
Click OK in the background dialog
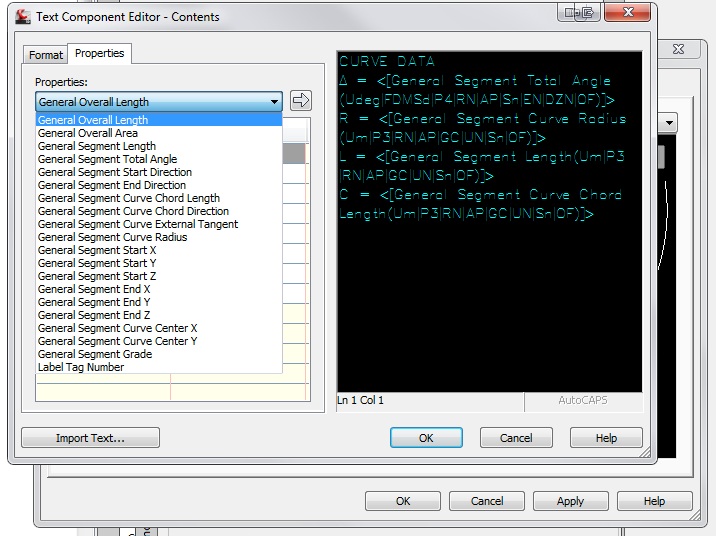pyautogui.click(x=403, y=501)
